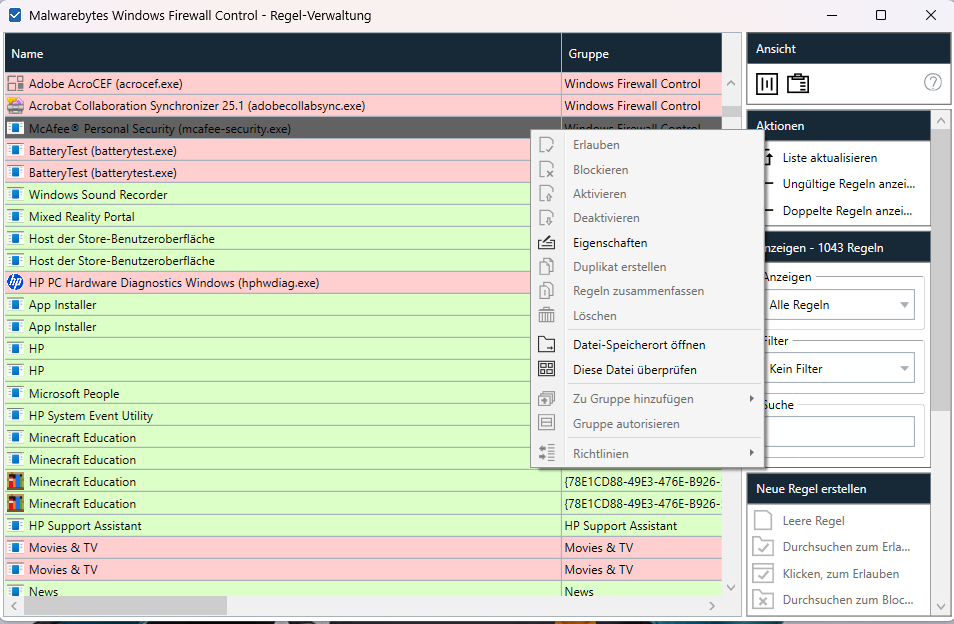Click Ungültige Regeln anzeigen action

pos(849,184)
